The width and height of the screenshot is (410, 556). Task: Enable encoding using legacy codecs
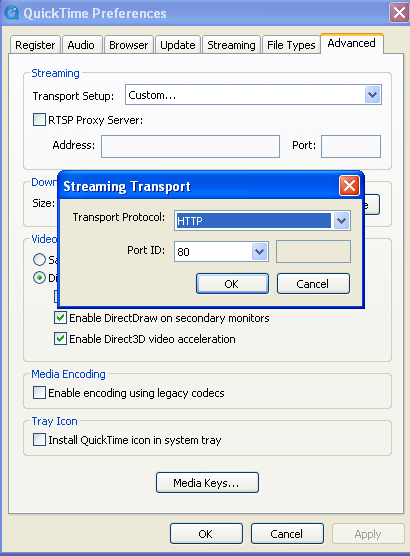(x=39, y=393)
